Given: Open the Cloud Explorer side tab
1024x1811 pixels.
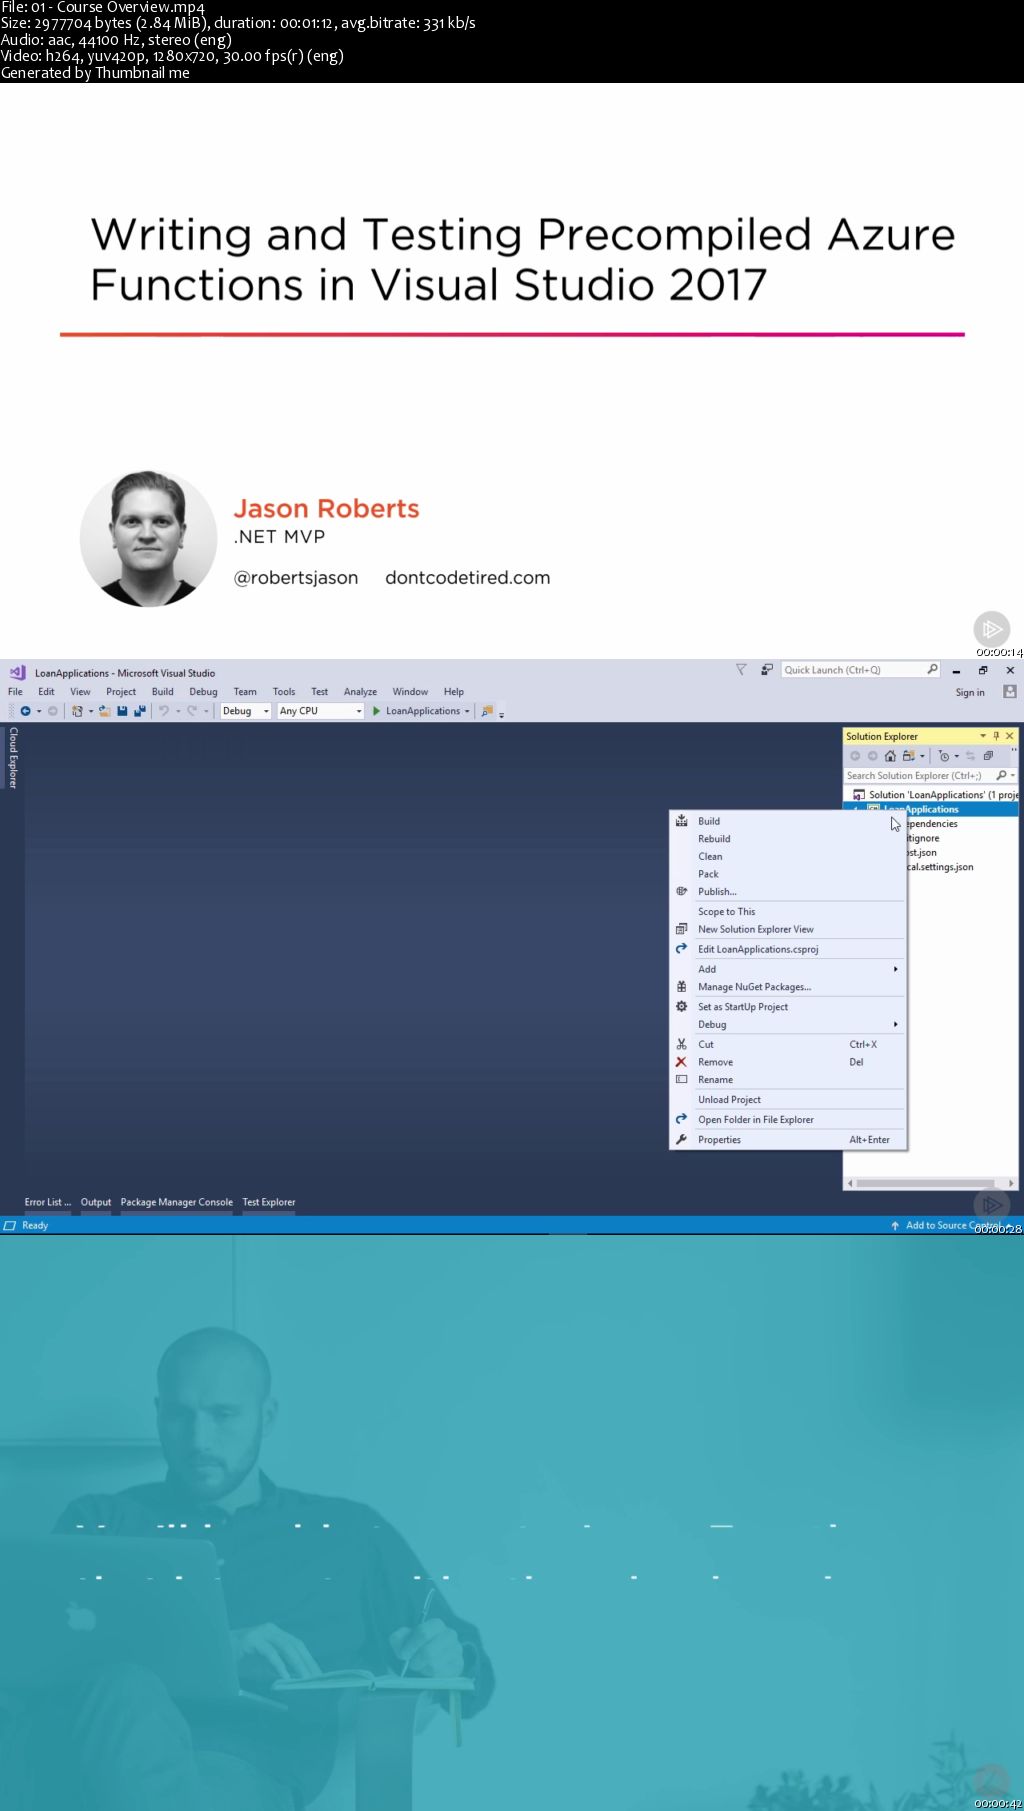Looking at the screenshot, I should click(x=13, y=758).
